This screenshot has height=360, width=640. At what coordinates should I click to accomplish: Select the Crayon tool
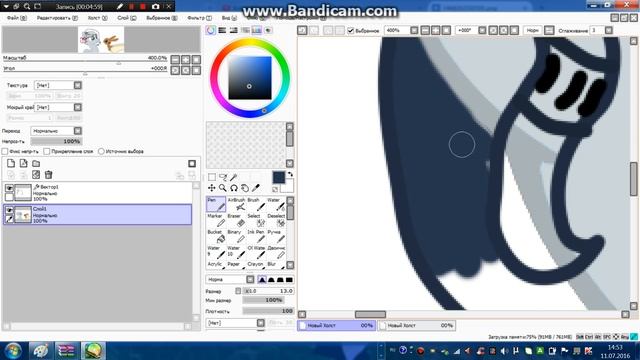[x=256, y=265]
